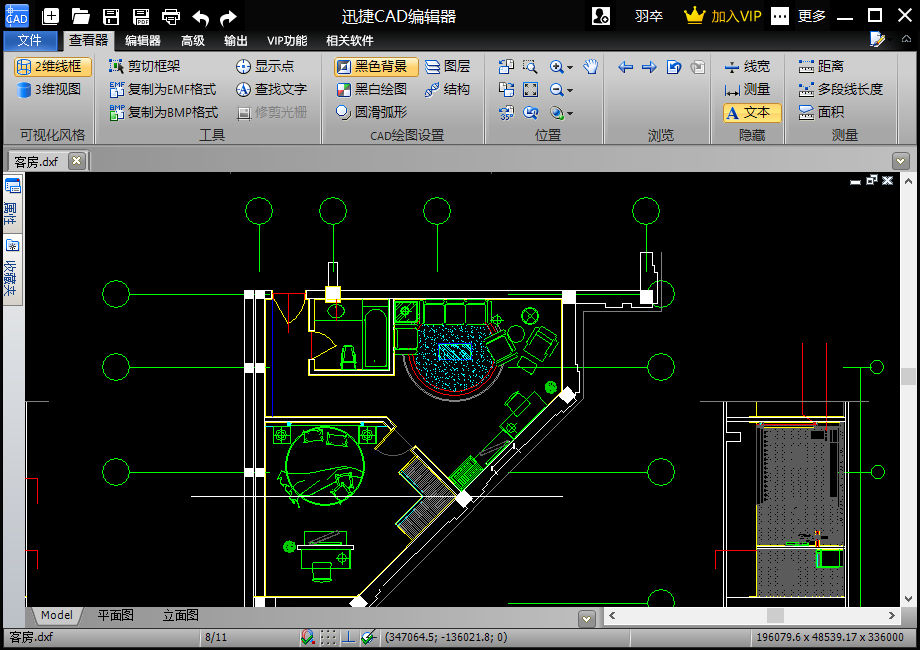This screenshot has width=920, height=650.
Task: Expand the document tabs list dropdown
Action: [x=900, y=161]
